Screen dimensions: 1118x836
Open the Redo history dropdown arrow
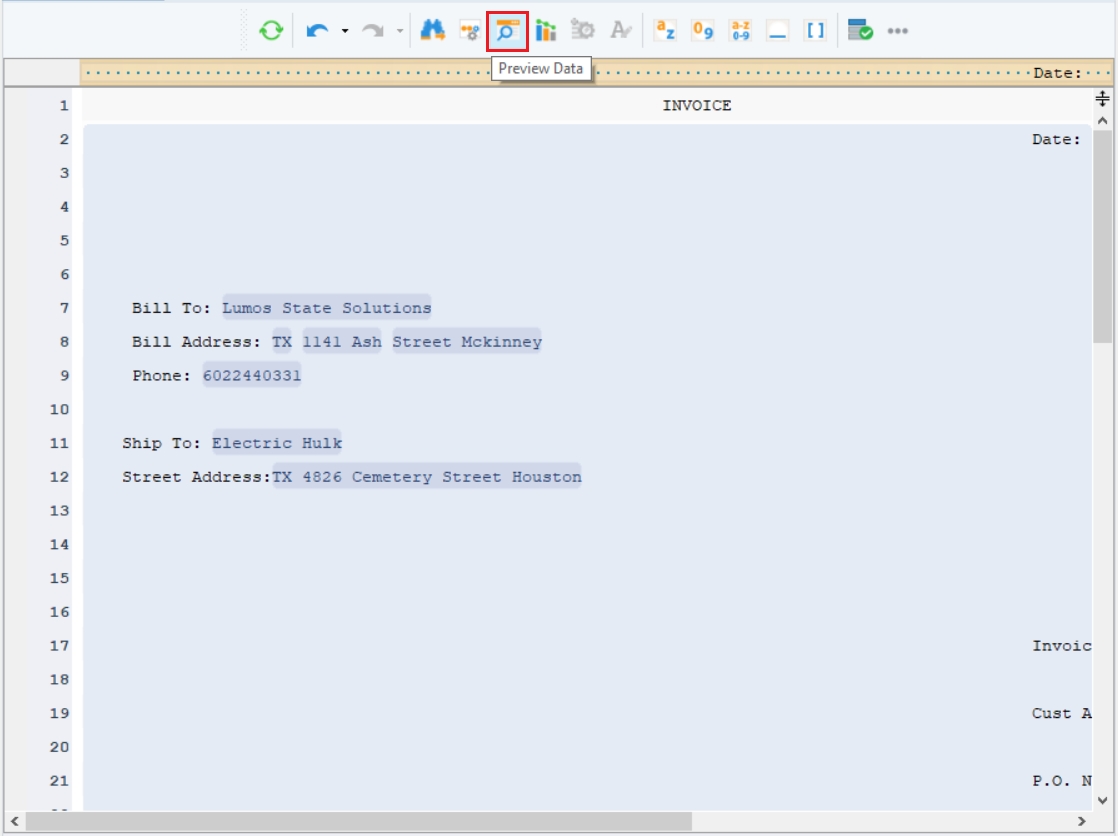point(400,31)
